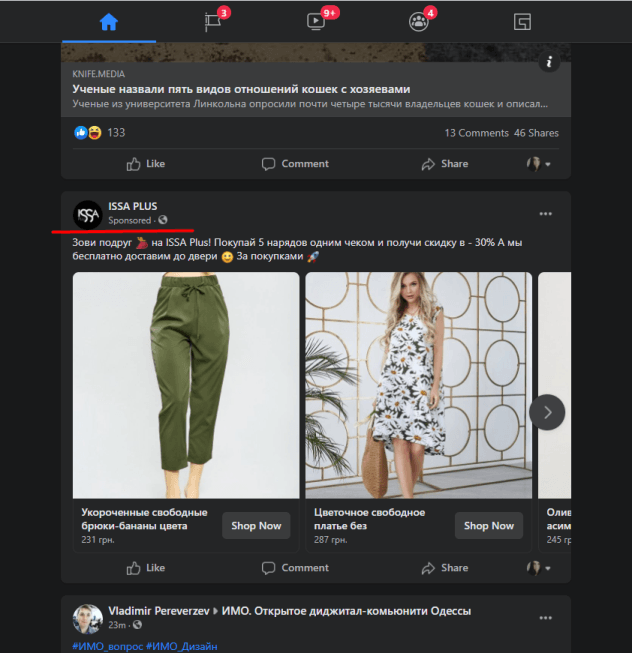
Task: Open Vladimir Pereverzev post options menu
Action: (545, 618)
